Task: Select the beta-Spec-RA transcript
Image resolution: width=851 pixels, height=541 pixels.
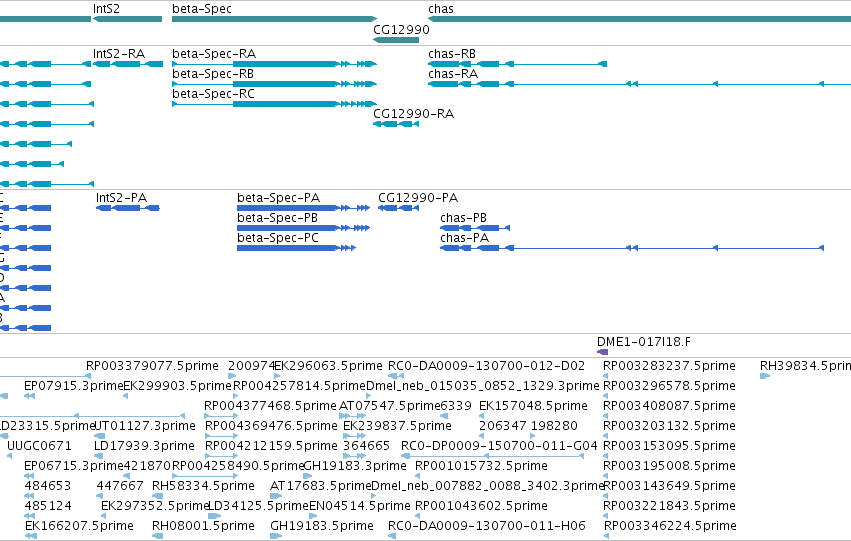Action: point(274,64)
